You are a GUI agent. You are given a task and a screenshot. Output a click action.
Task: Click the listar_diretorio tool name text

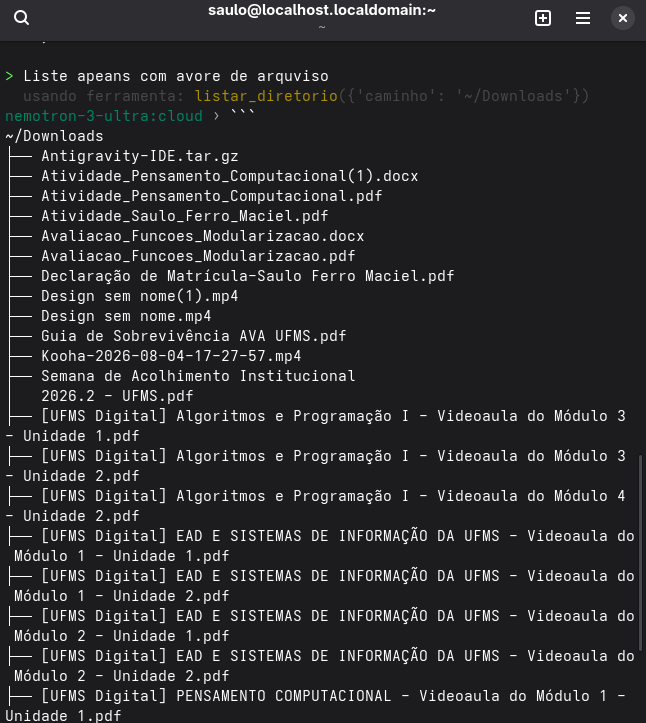266,96
